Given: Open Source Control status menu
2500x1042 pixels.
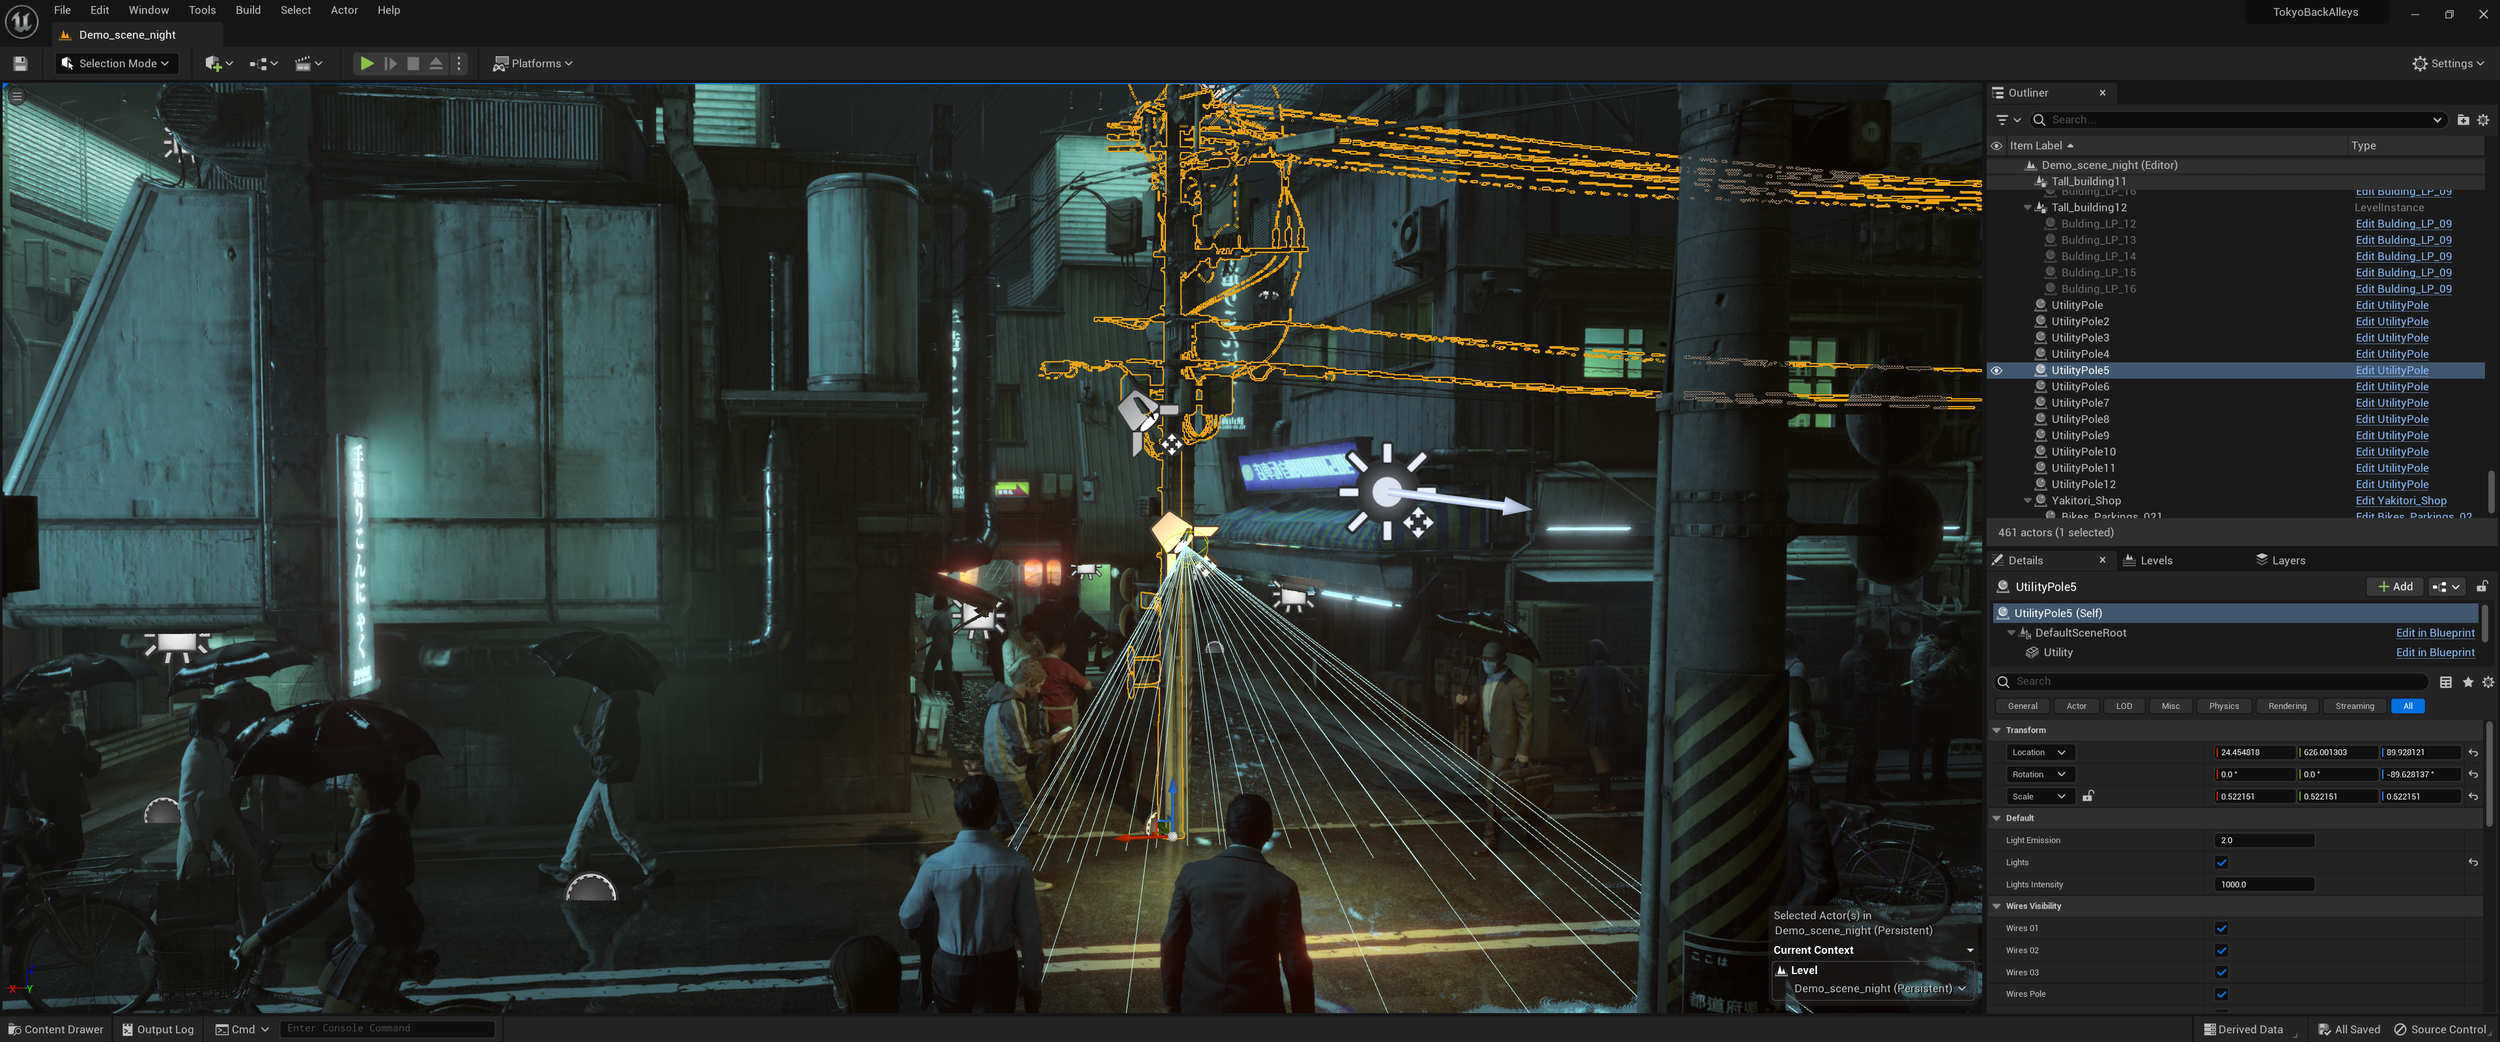Looking at the screenshot, I should (2439, 1029).
